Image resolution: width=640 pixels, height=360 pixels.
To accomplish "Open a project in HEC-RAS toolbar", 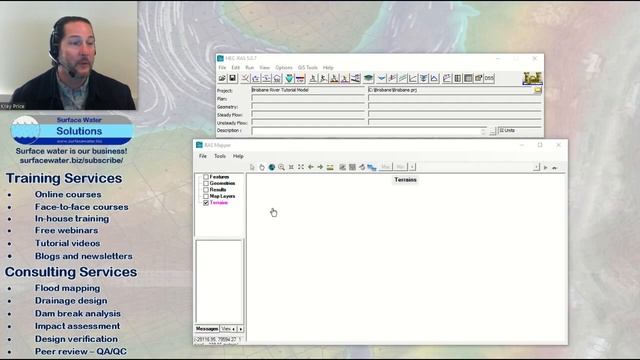I will [222, 78].
